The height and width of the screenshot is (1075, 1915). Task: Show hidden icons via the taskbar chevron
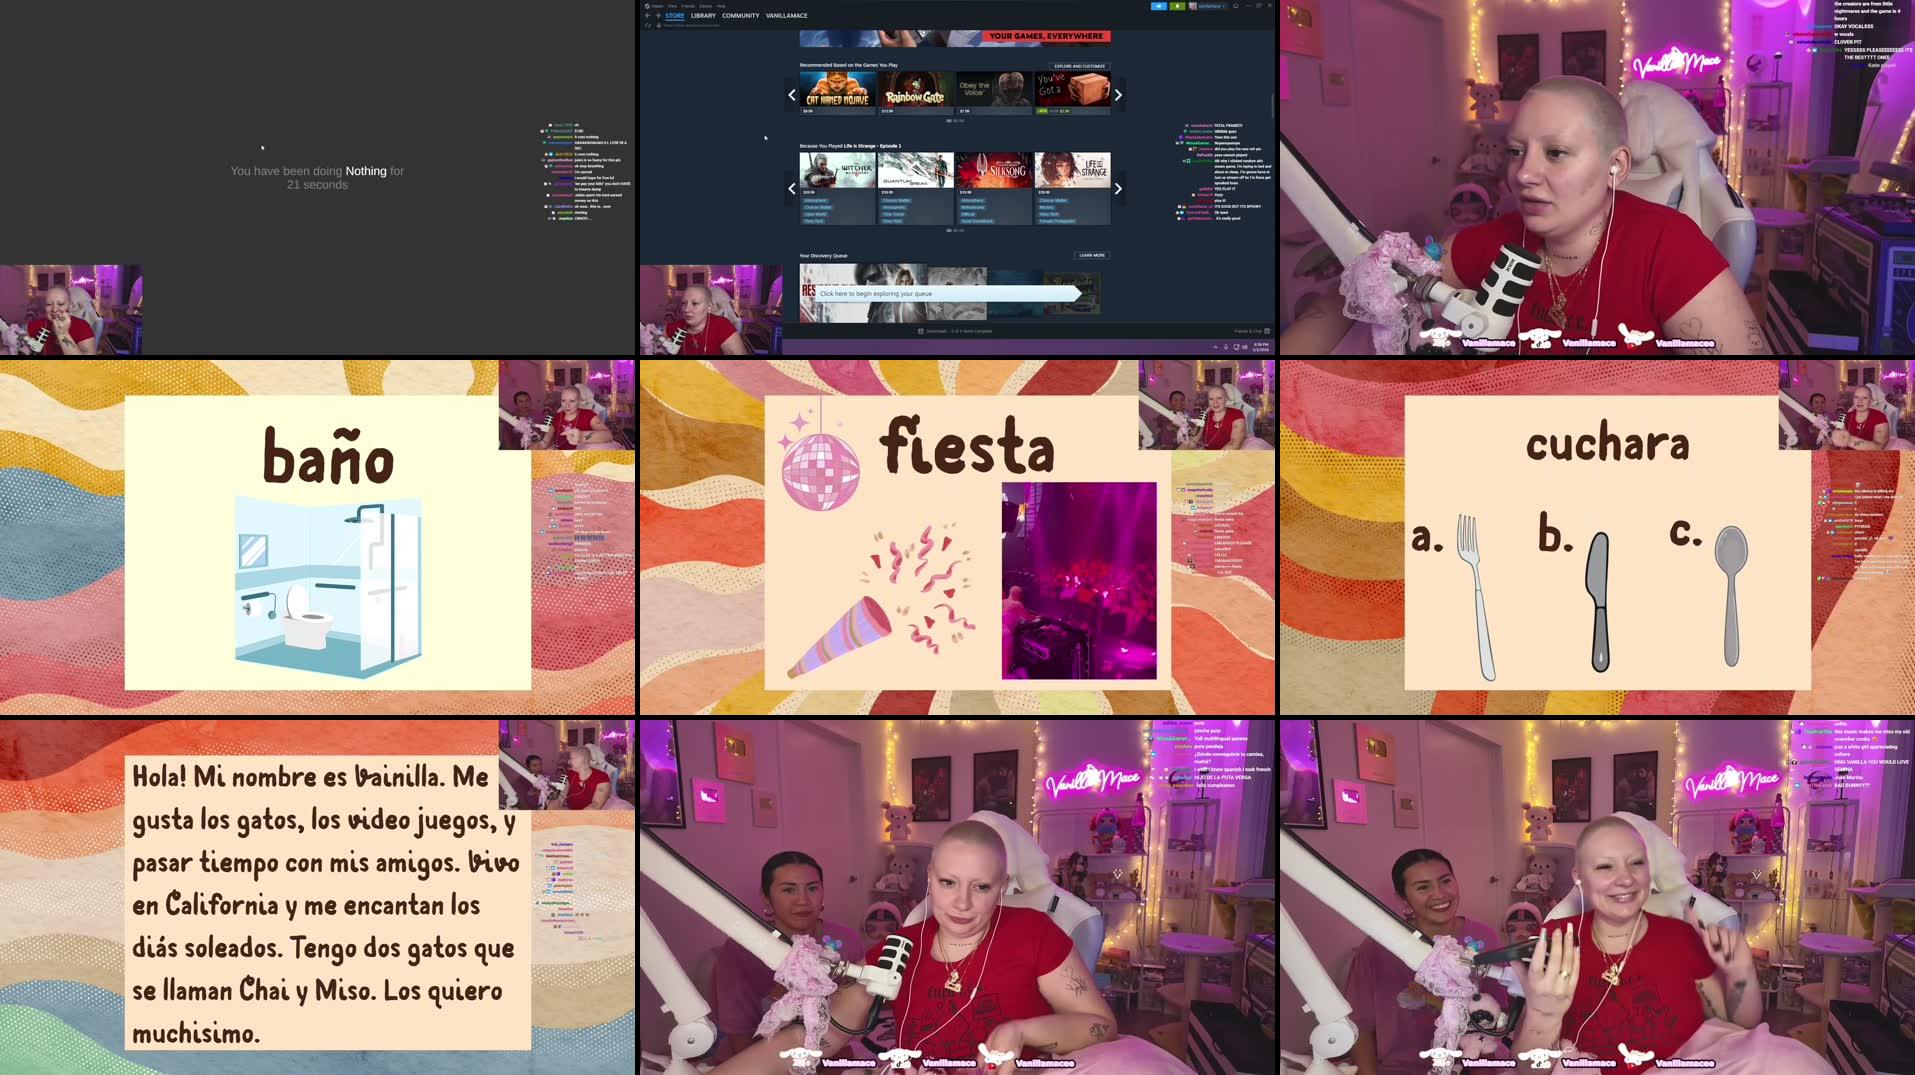pos(1214,347)
